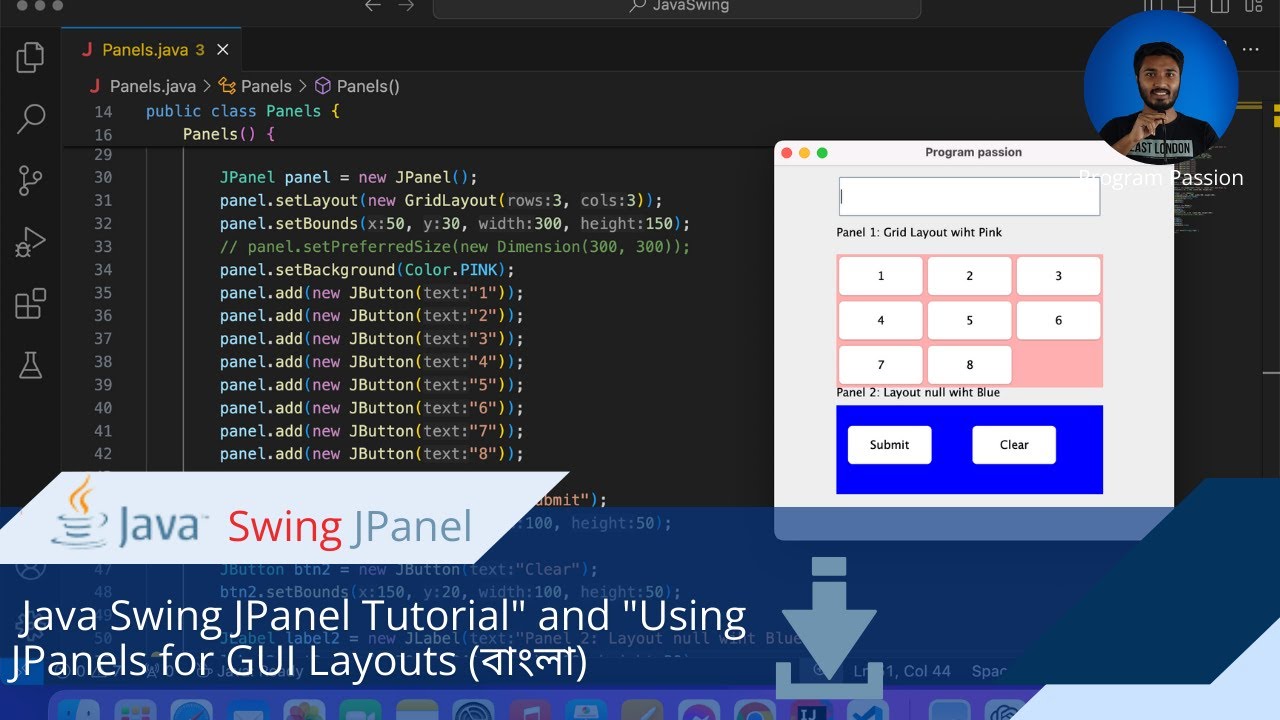Open the Extensions view

coord(30,303)
